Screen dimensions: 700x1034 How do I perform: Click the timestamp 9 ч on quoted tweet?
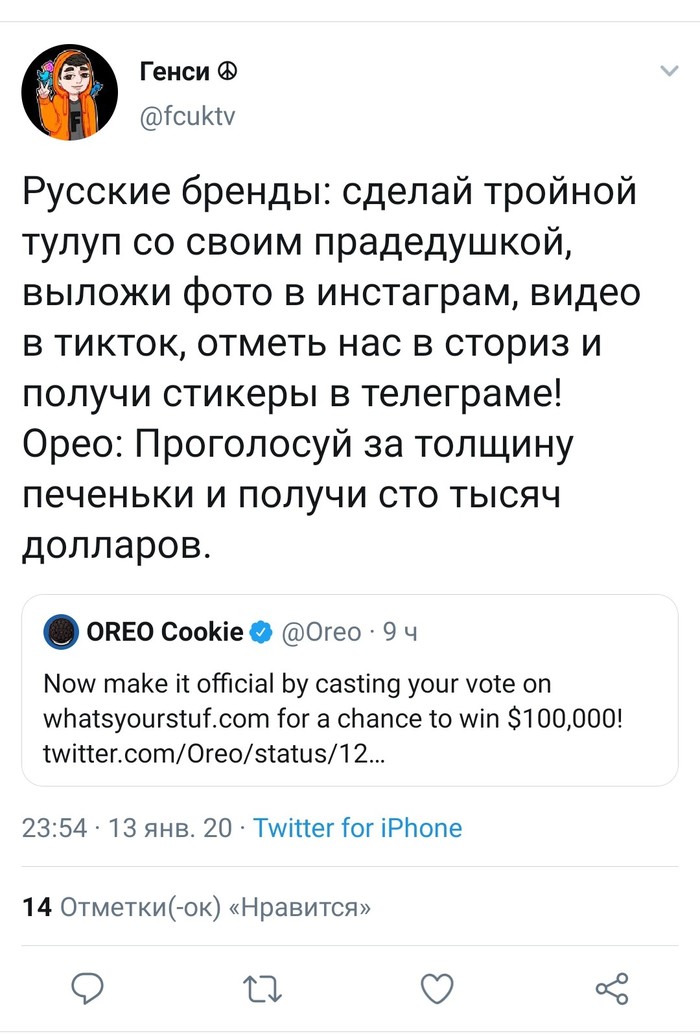pos(392,630)
